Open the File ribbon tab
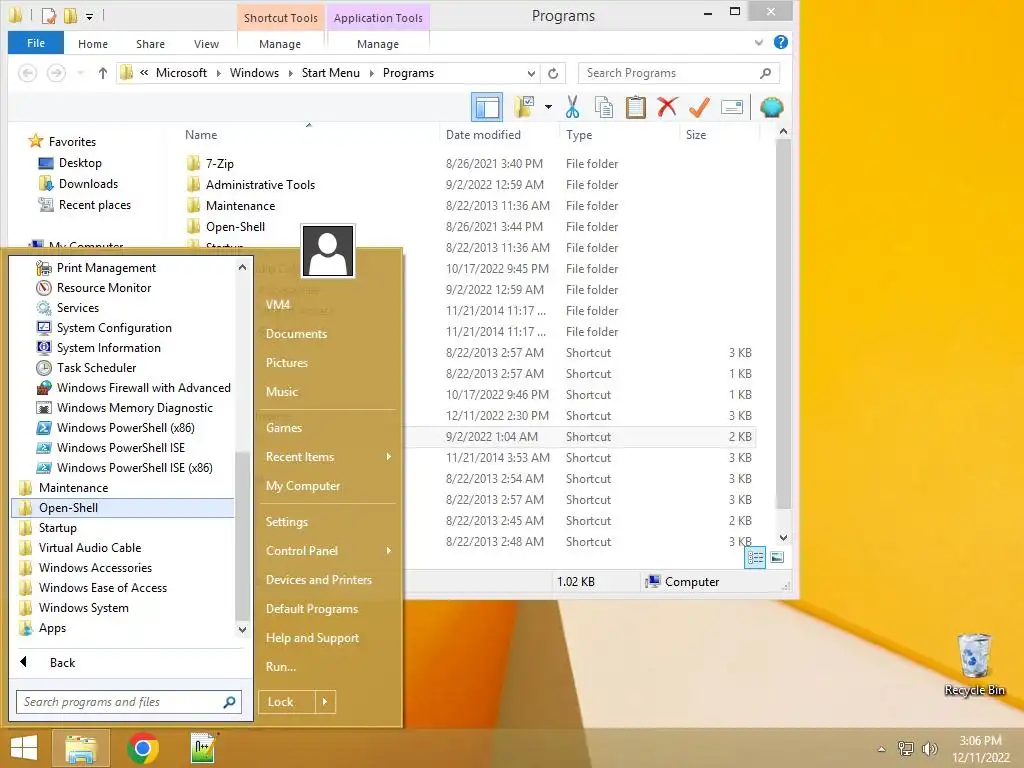 (36, 43)
